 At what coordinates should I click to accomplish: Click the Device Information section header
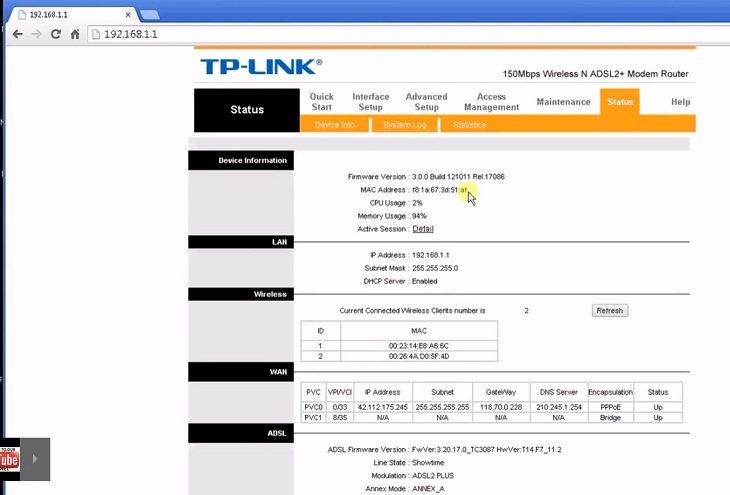pyautogui.click(x=241, y=160)
